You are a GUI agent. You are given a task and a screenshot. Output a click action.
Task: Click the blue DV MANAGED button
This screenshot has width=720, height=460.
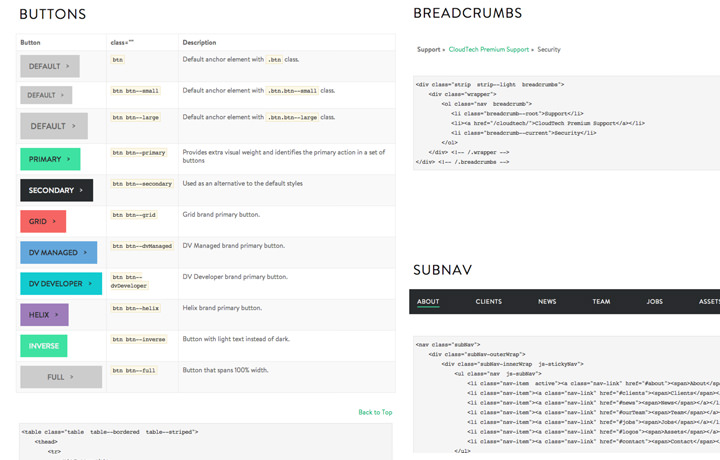pos(58,252)
